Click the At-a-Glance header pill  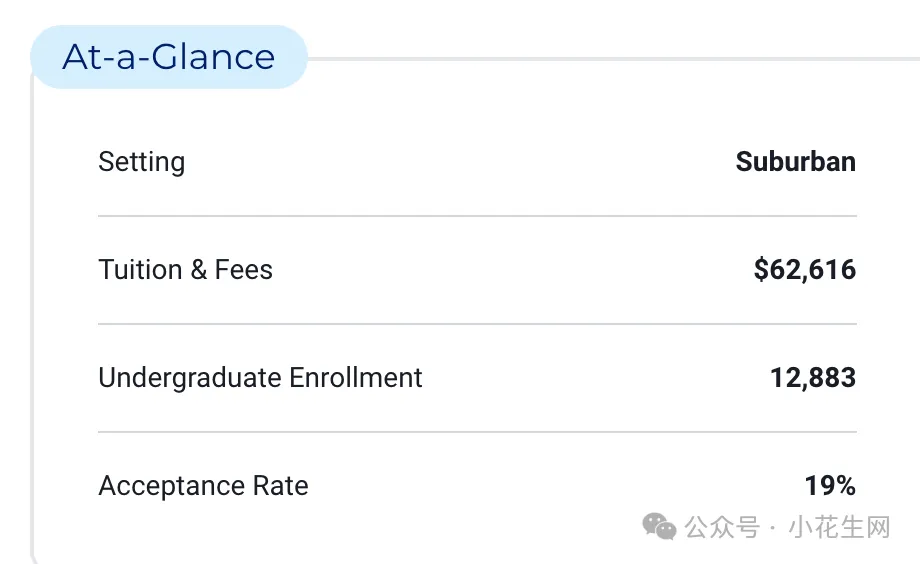[169, 57]
